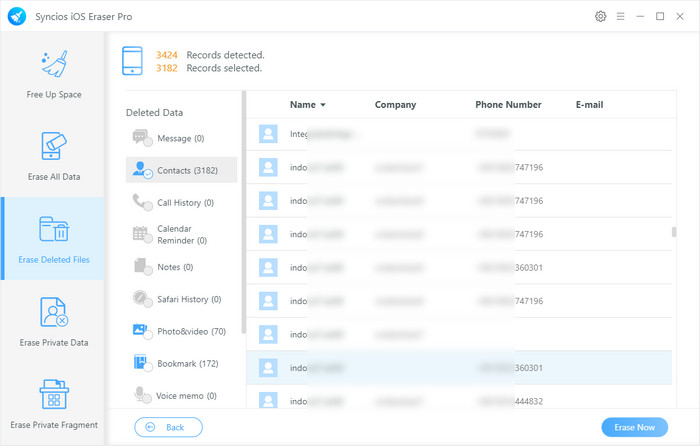Select the Erase Private Data icon
Image resolution: width=700 pixels, height=446 pixels.
54,312
